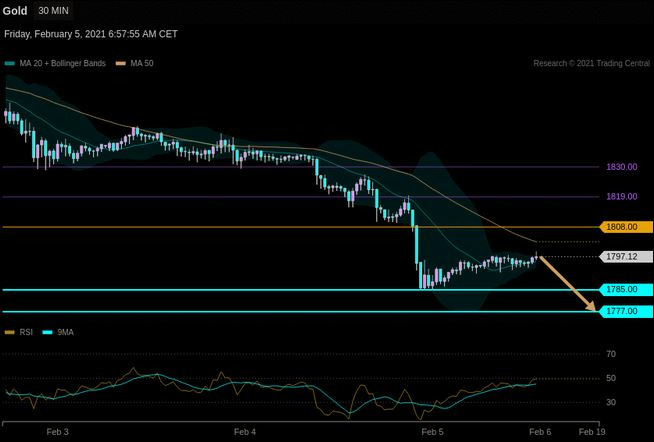Click the 1777.00 support price tag
Screen dimensions: 654x442
[x=626, y=311]
